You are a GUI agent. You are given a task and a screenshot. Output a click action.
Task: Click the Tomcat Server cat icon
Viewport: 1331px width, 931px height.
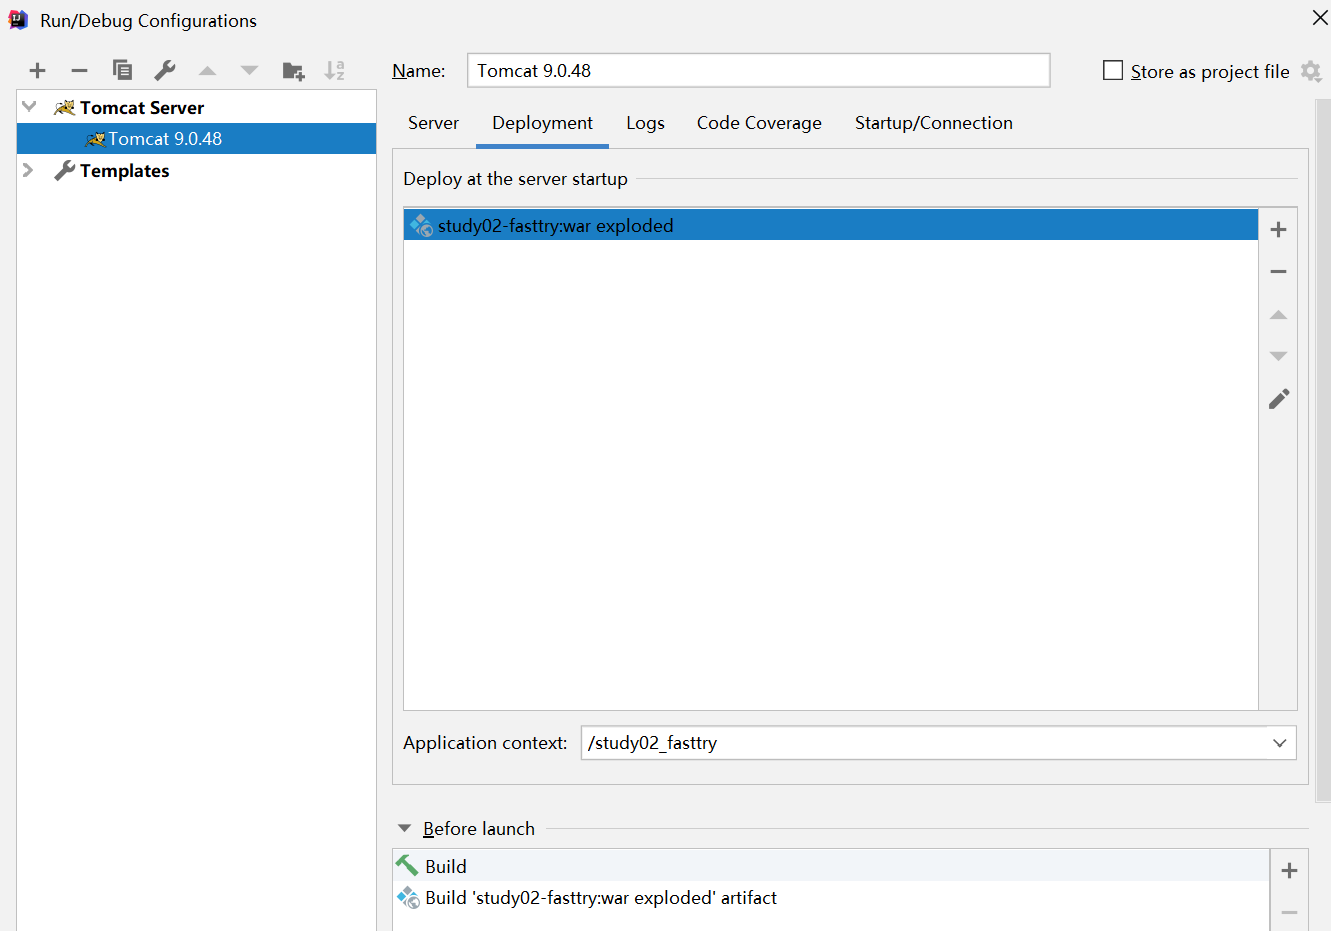tap(65, 107)
